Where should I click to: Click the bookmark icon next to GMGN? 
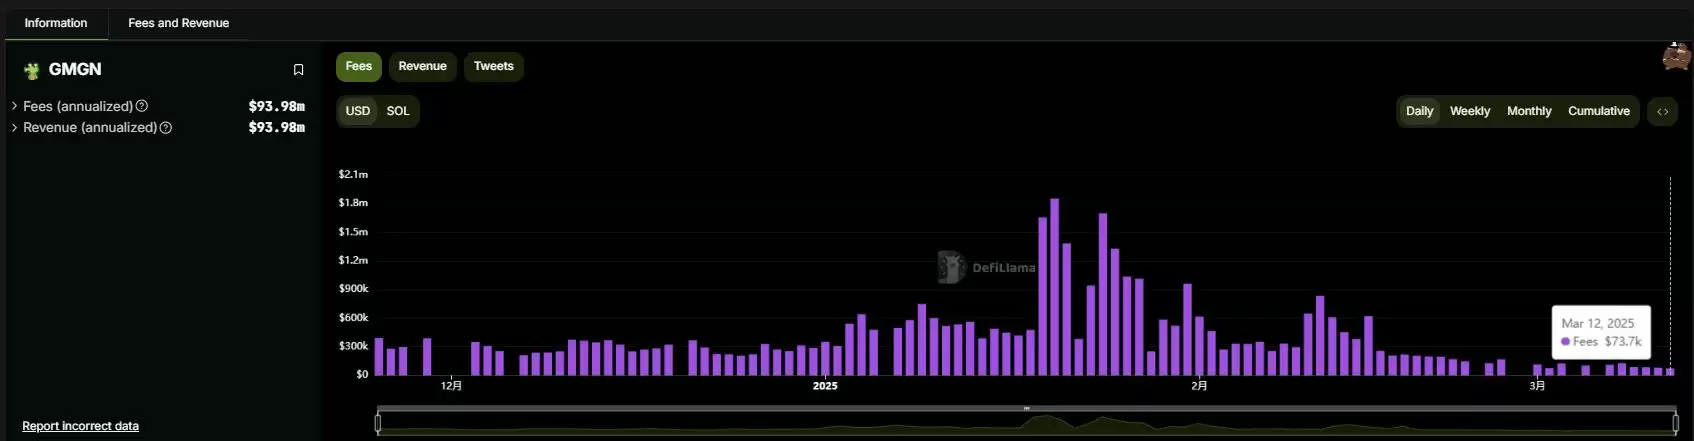tap(298, 70)
